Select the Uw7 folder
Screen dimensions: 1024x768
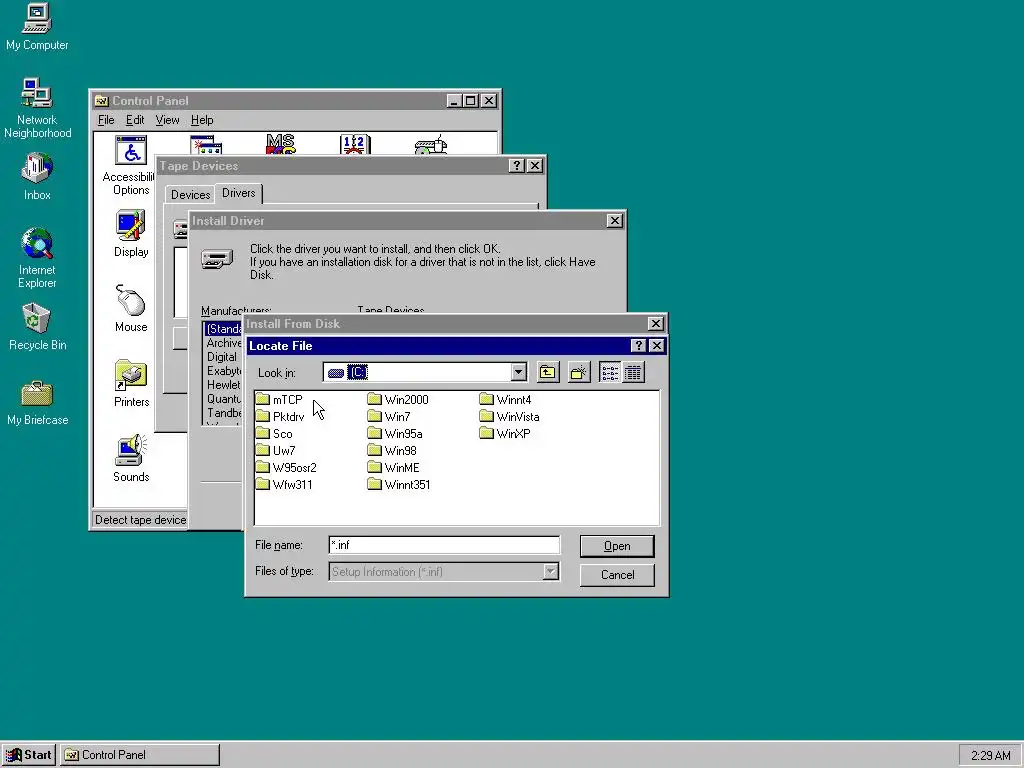point(276,451)
